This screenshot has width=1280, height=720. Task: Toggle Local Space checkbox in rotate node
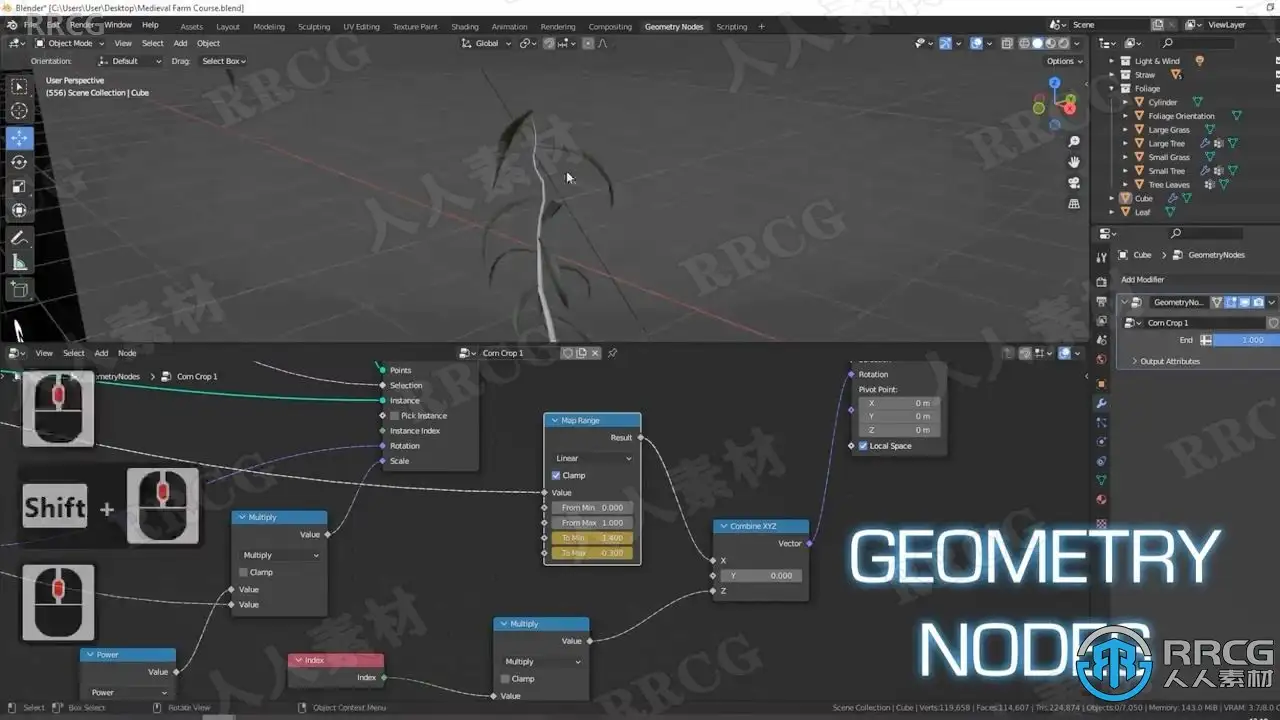[863, 446]
